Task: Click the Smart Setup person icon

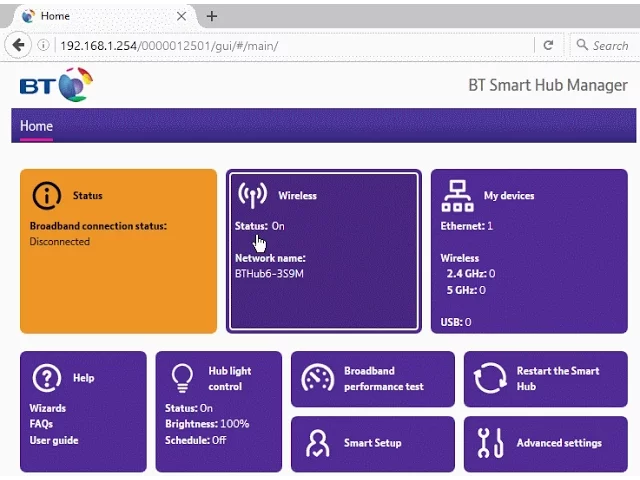Action: point(318,443)
